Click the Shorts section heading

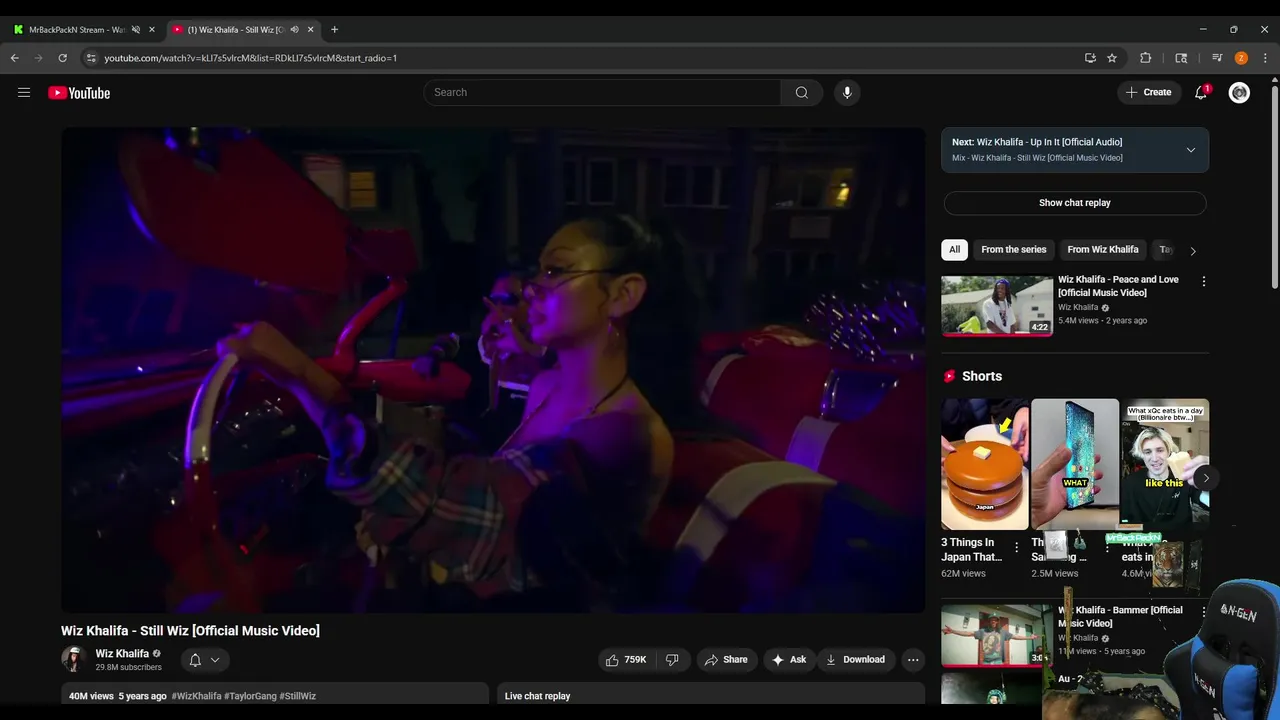(981, 376)
